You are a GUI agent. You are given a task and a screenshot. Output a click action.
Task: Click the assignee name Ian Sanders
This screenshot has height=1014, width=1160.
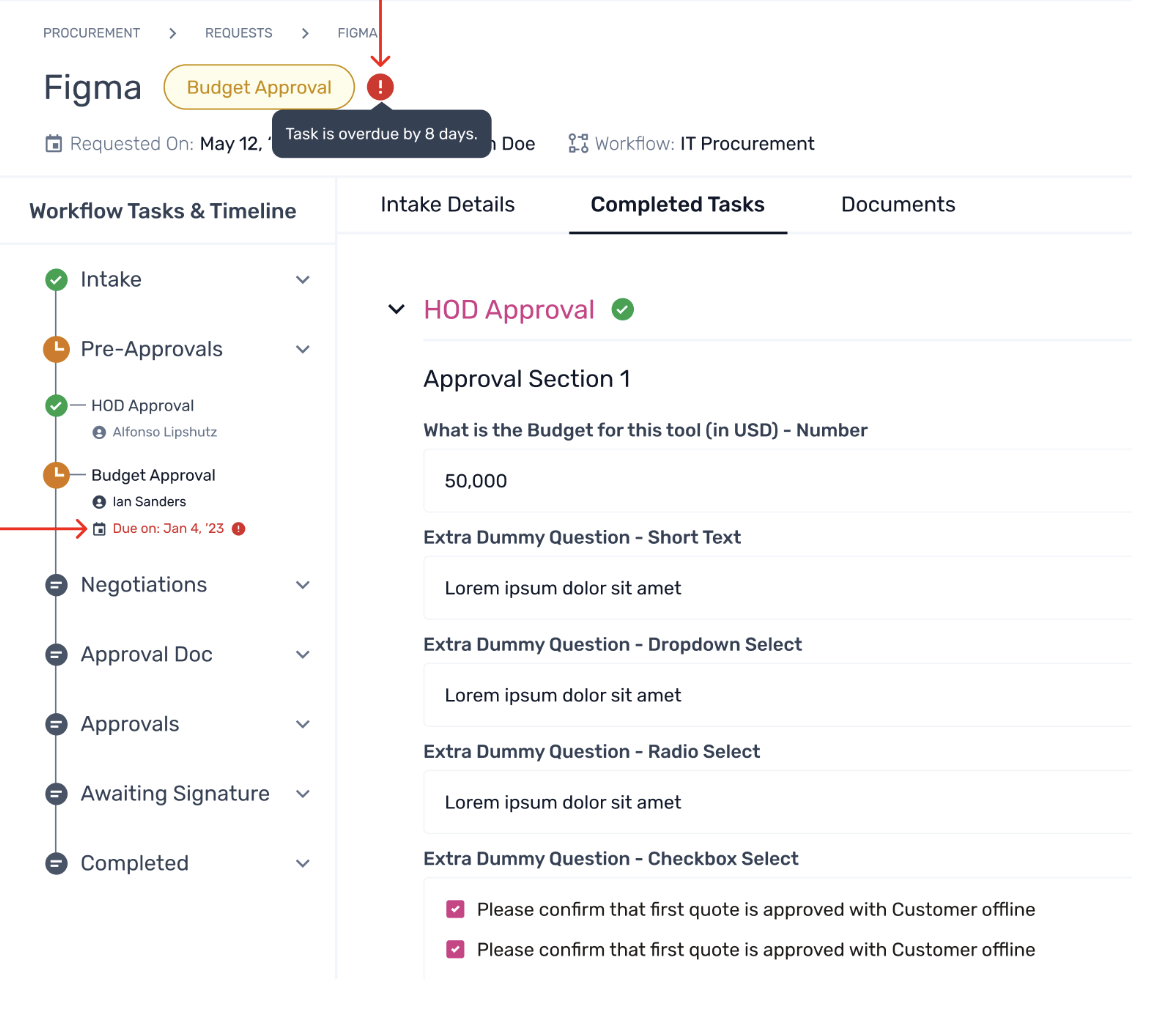(x=149, y=502)
